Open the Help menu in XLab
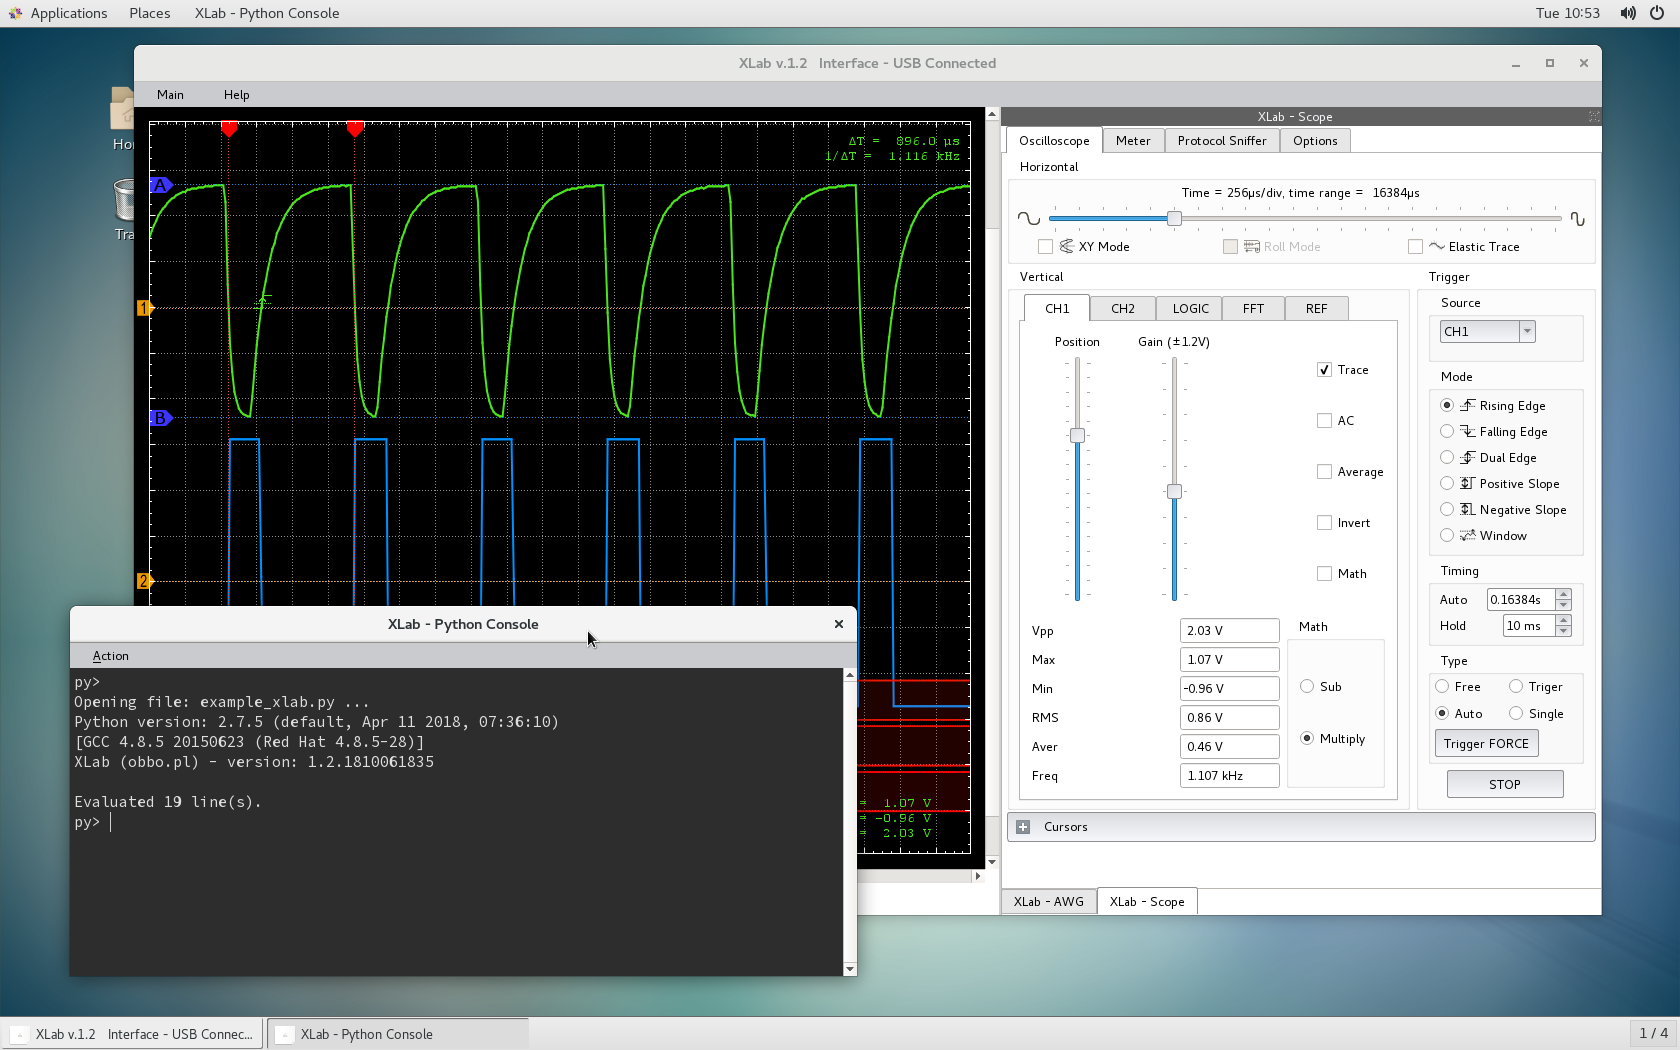 [237, 95]
